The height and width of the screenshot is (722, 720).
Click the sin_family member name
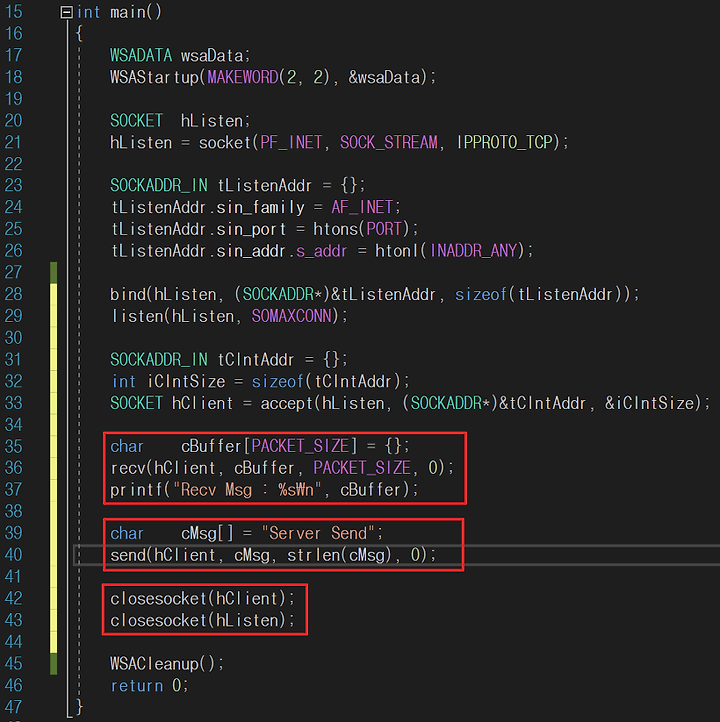260,208
